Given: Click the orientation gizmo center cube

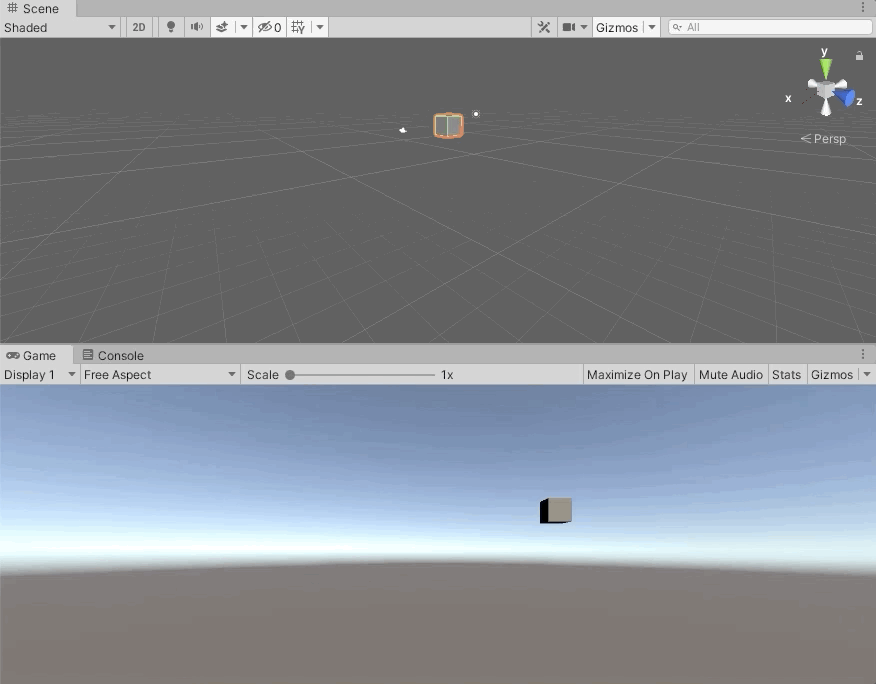Looking at the screenshot, I should 825,89.
